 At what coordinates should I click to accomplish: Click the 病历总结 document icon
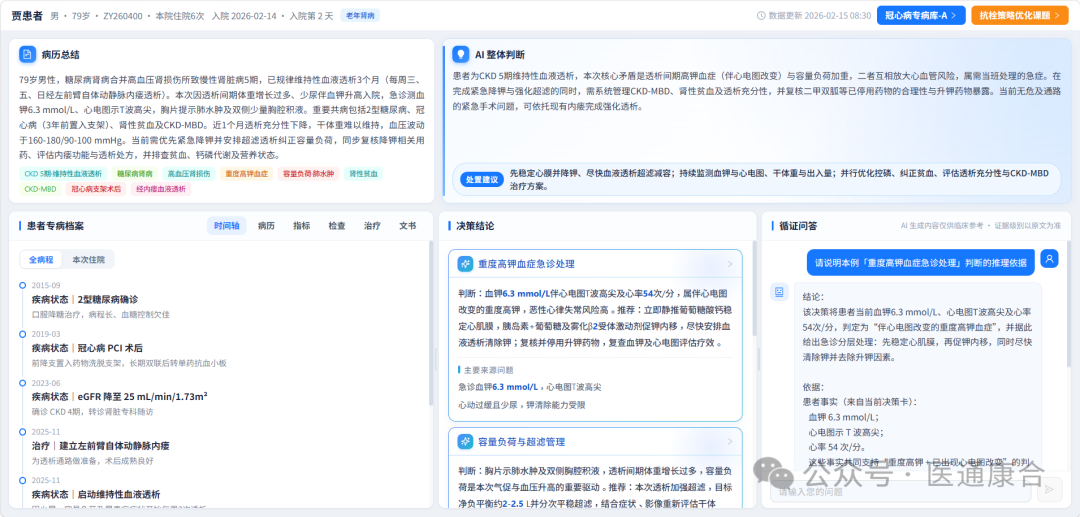[x=28, y=54]
